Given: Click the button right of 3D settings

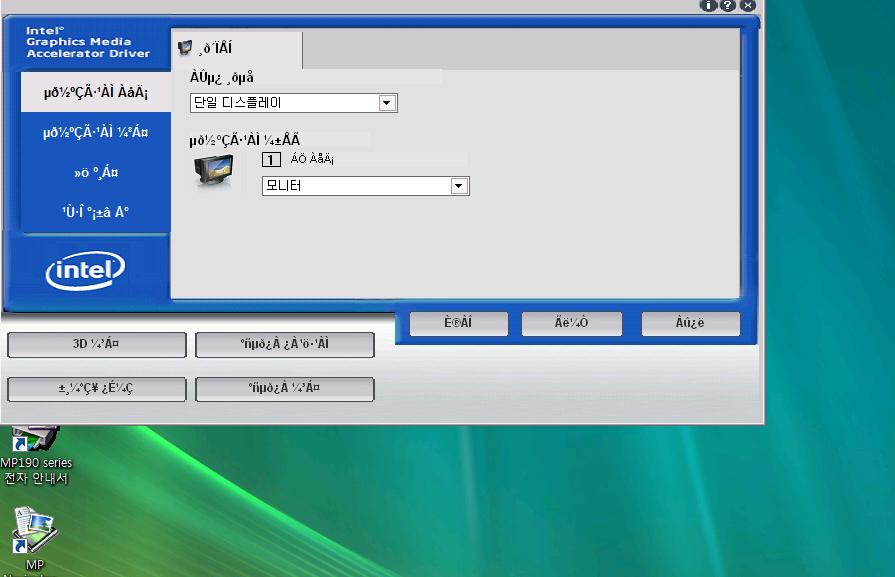Looking at the screenshot, I should 284,344.
